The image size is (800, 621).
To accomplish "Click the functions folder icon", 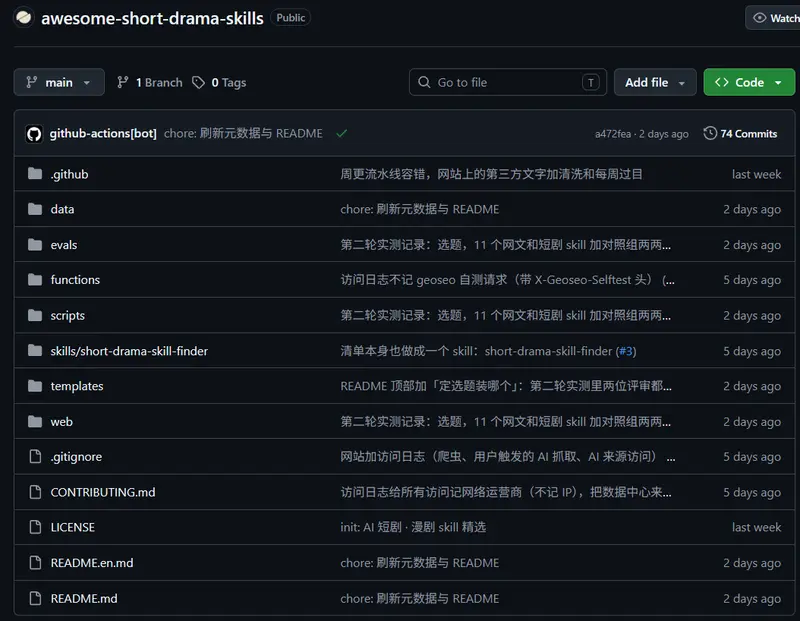I will 35,280.
